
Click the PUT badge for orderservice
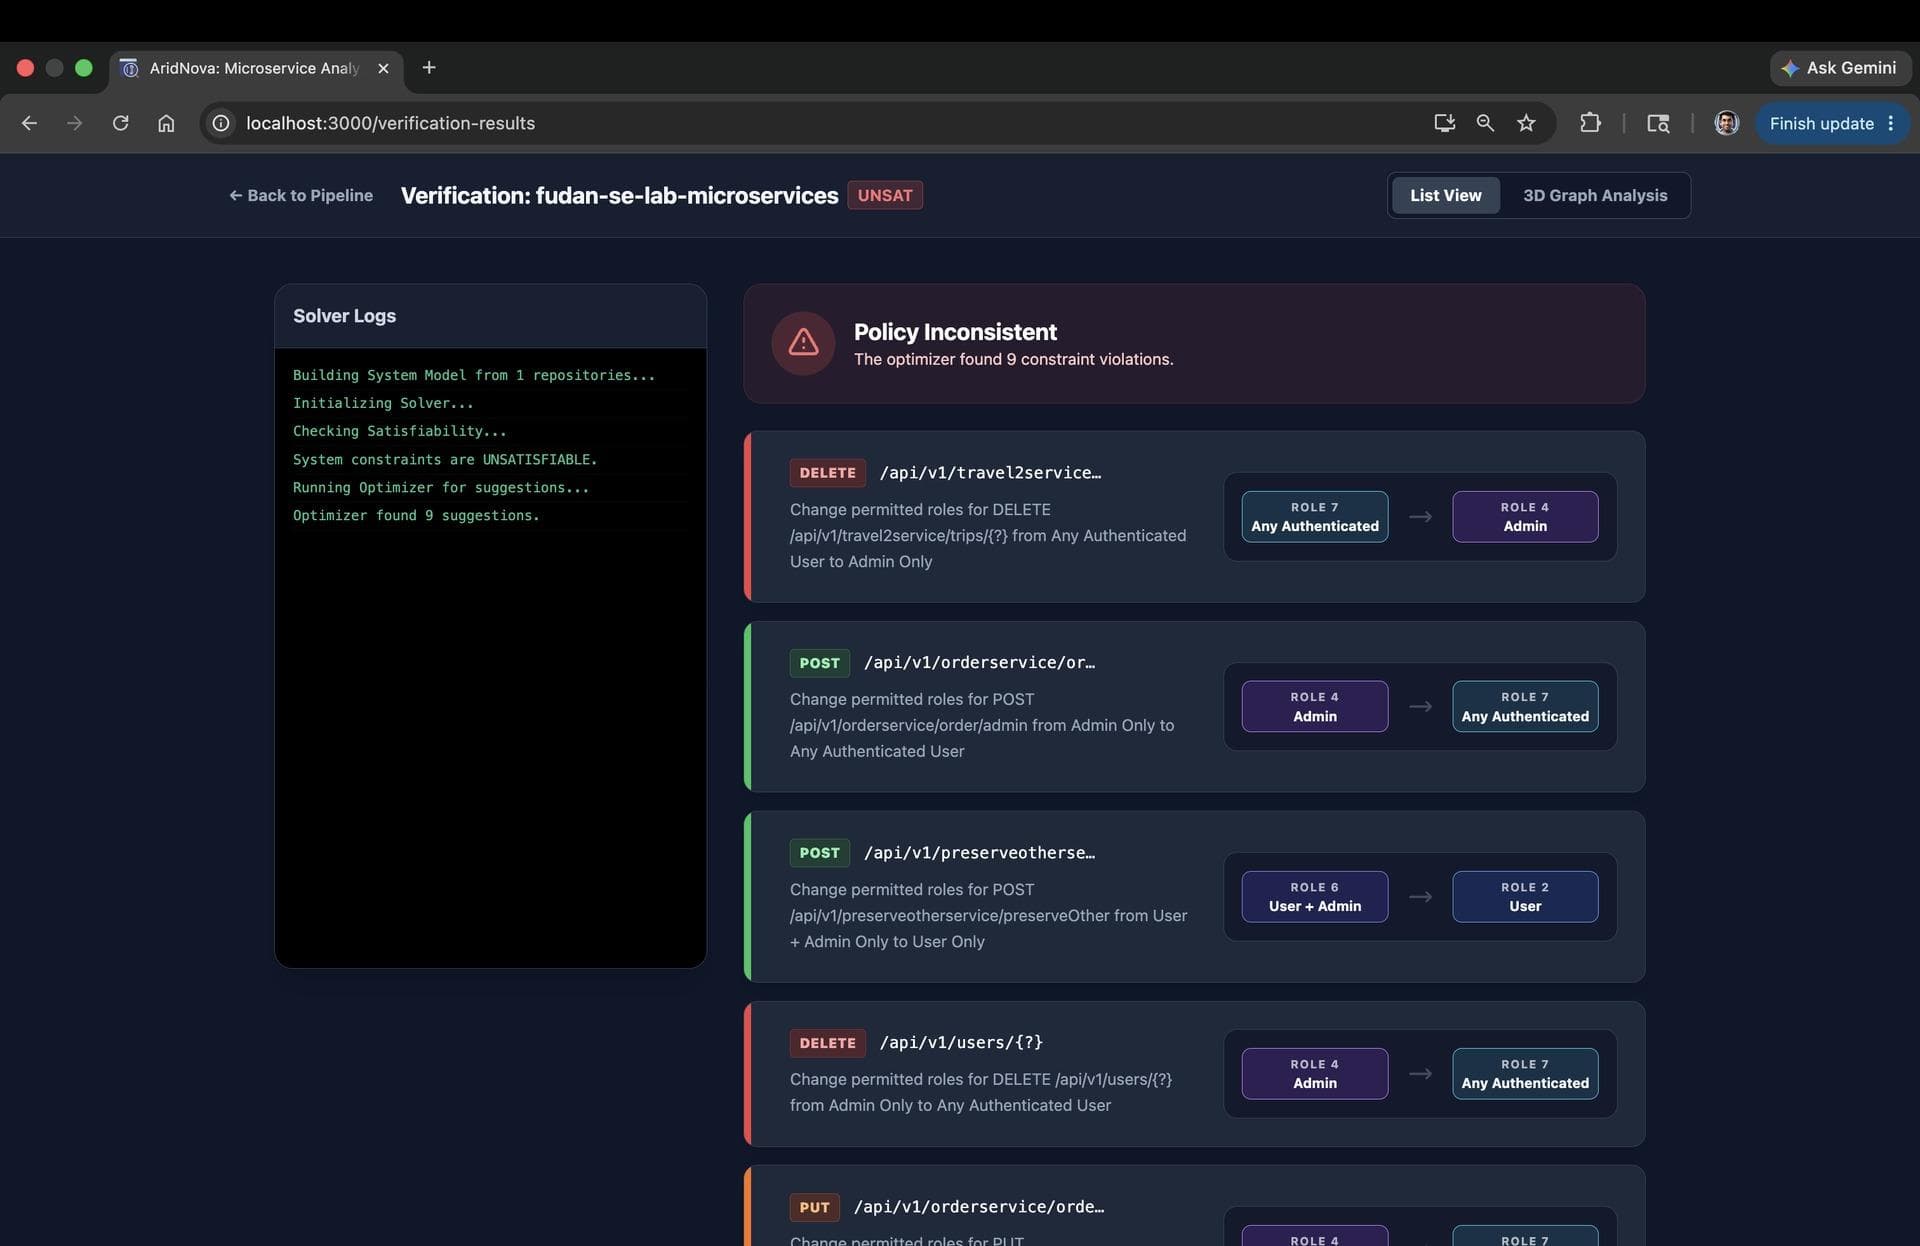click(x=814, y=1207)
